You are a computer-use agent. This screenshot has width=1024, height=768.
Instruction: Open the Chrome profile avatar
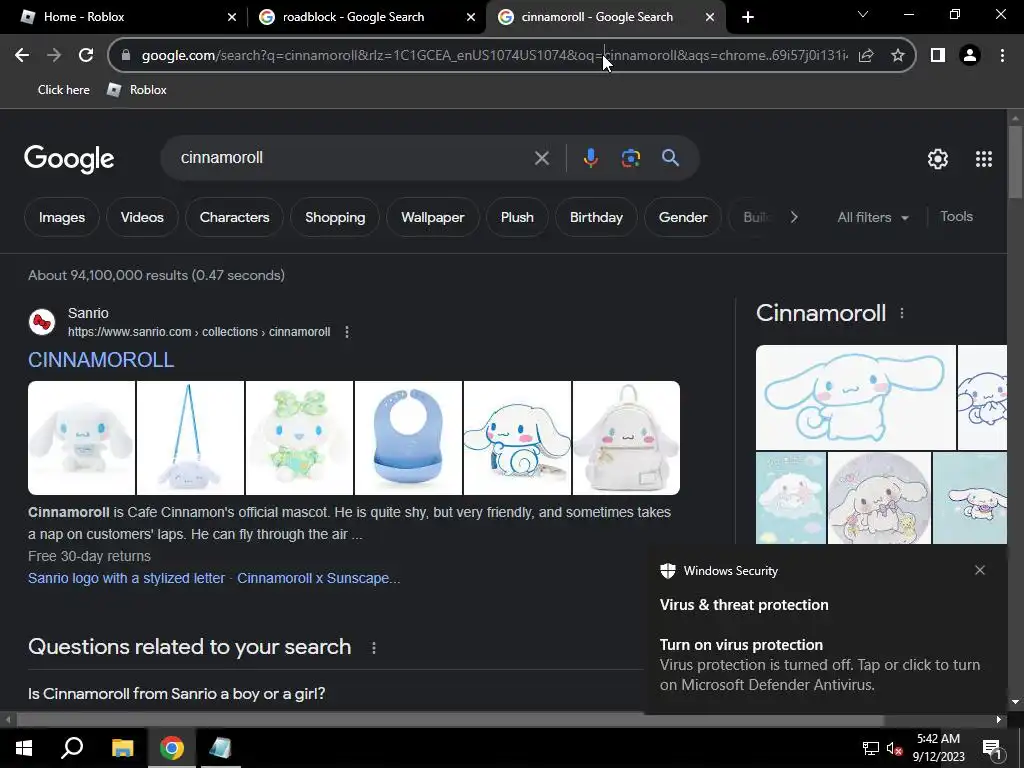tap(970, 56)
